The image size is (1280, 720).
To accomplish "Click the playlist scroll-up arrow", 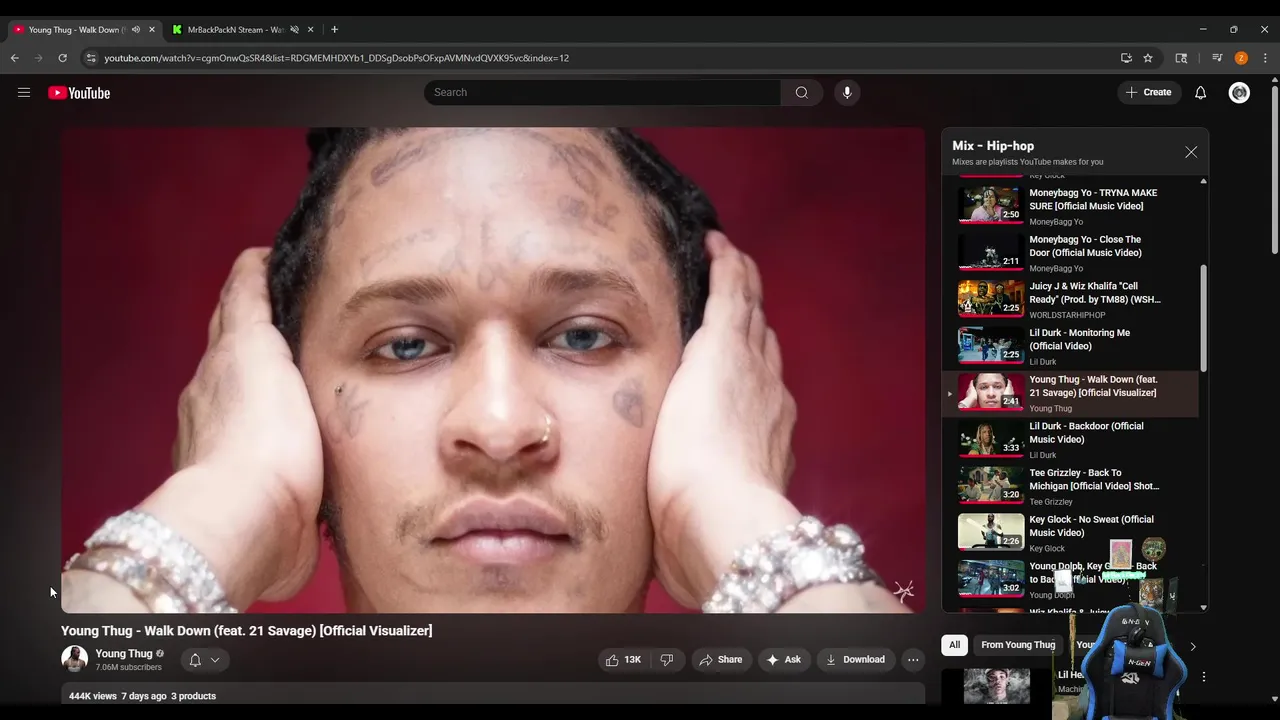I will pos(1203,181).
